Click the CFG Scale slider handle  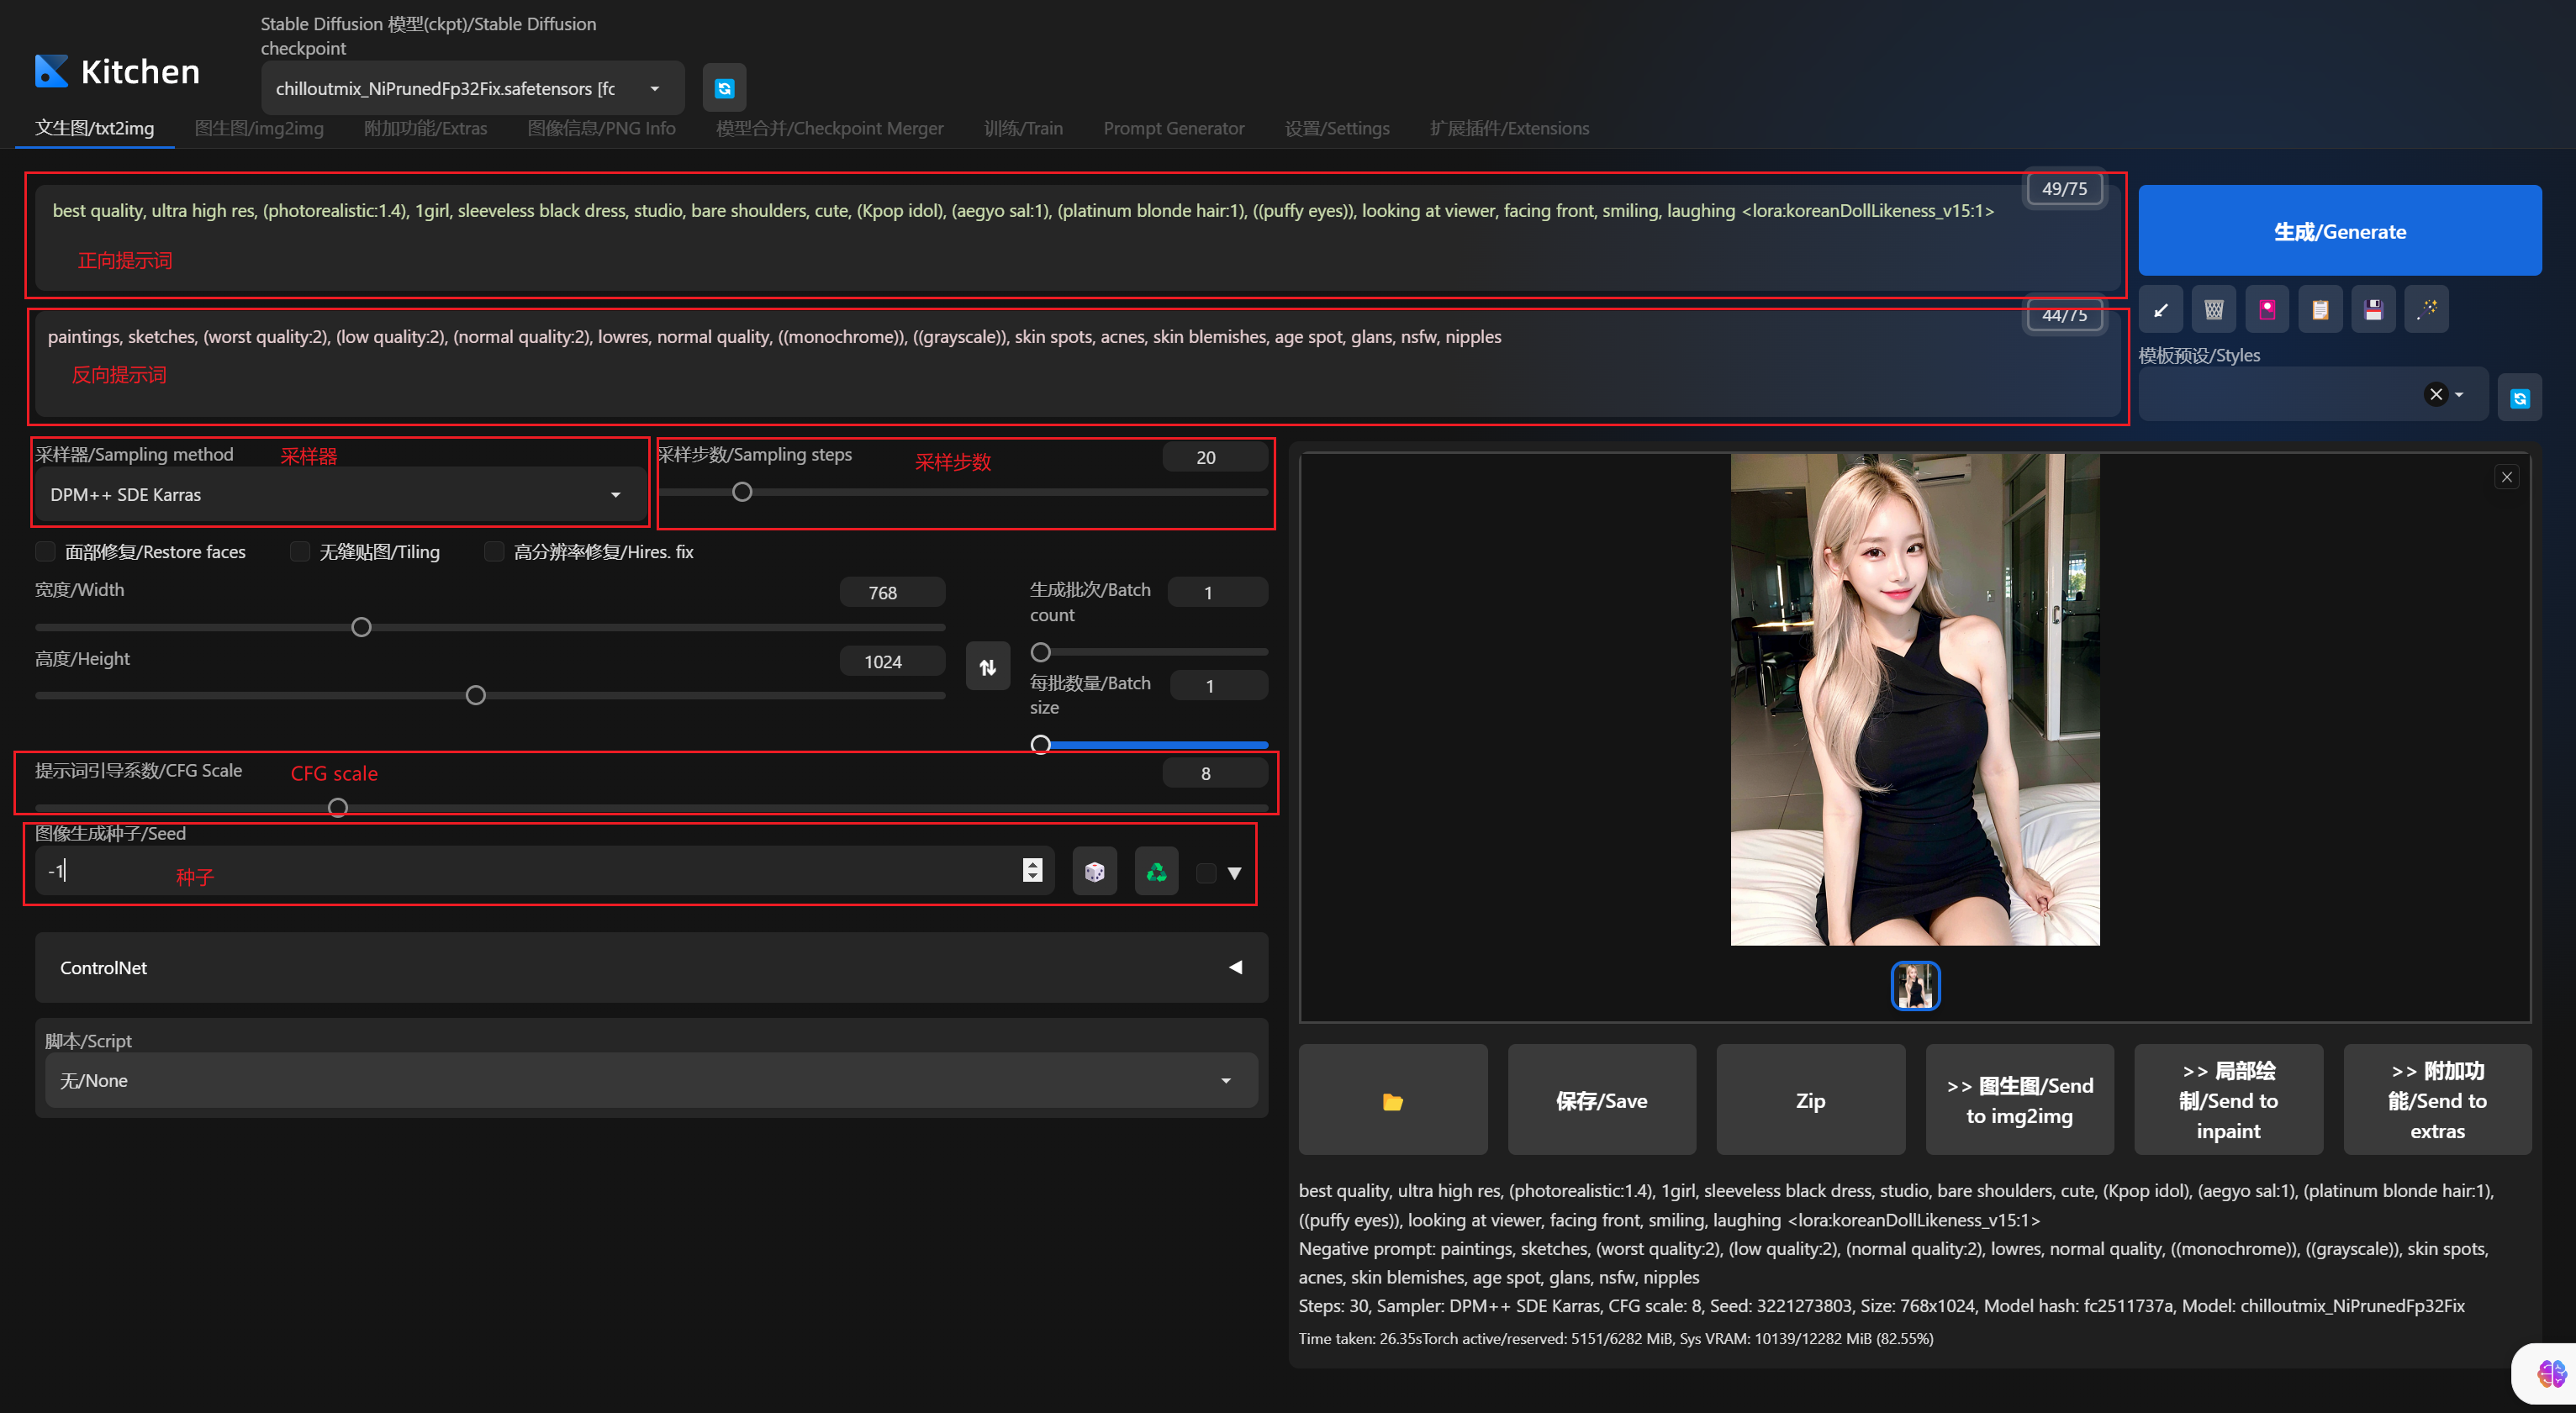(x=338, y=807)
